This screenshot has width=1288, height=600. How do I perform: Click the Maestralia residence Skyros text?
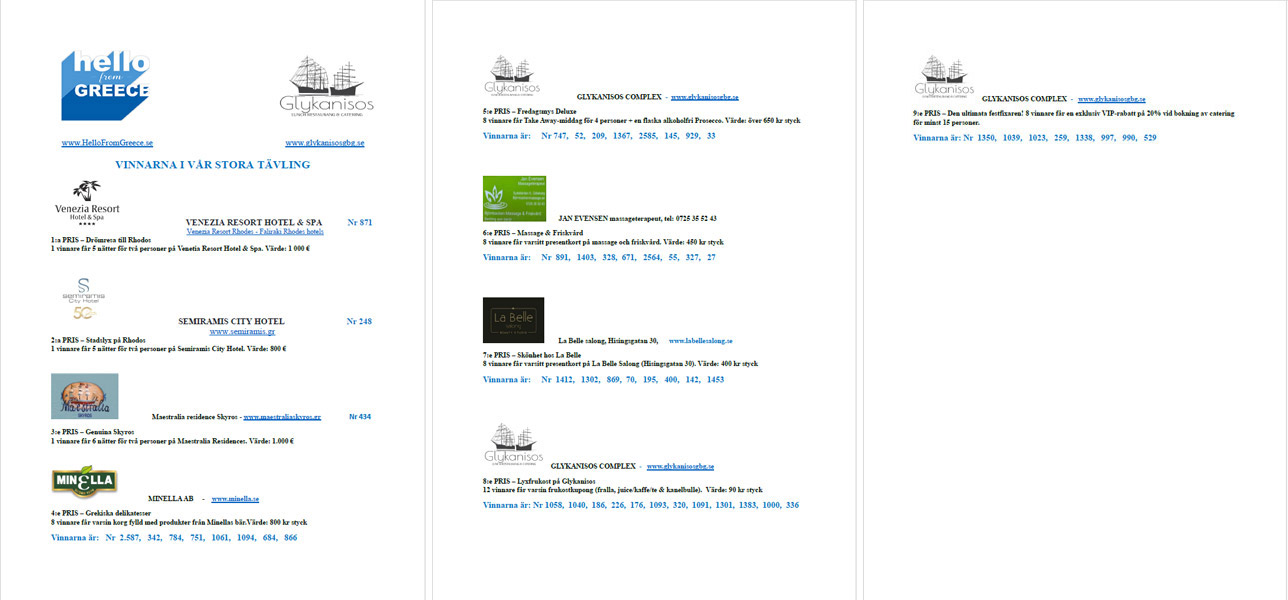click(195, 416)
